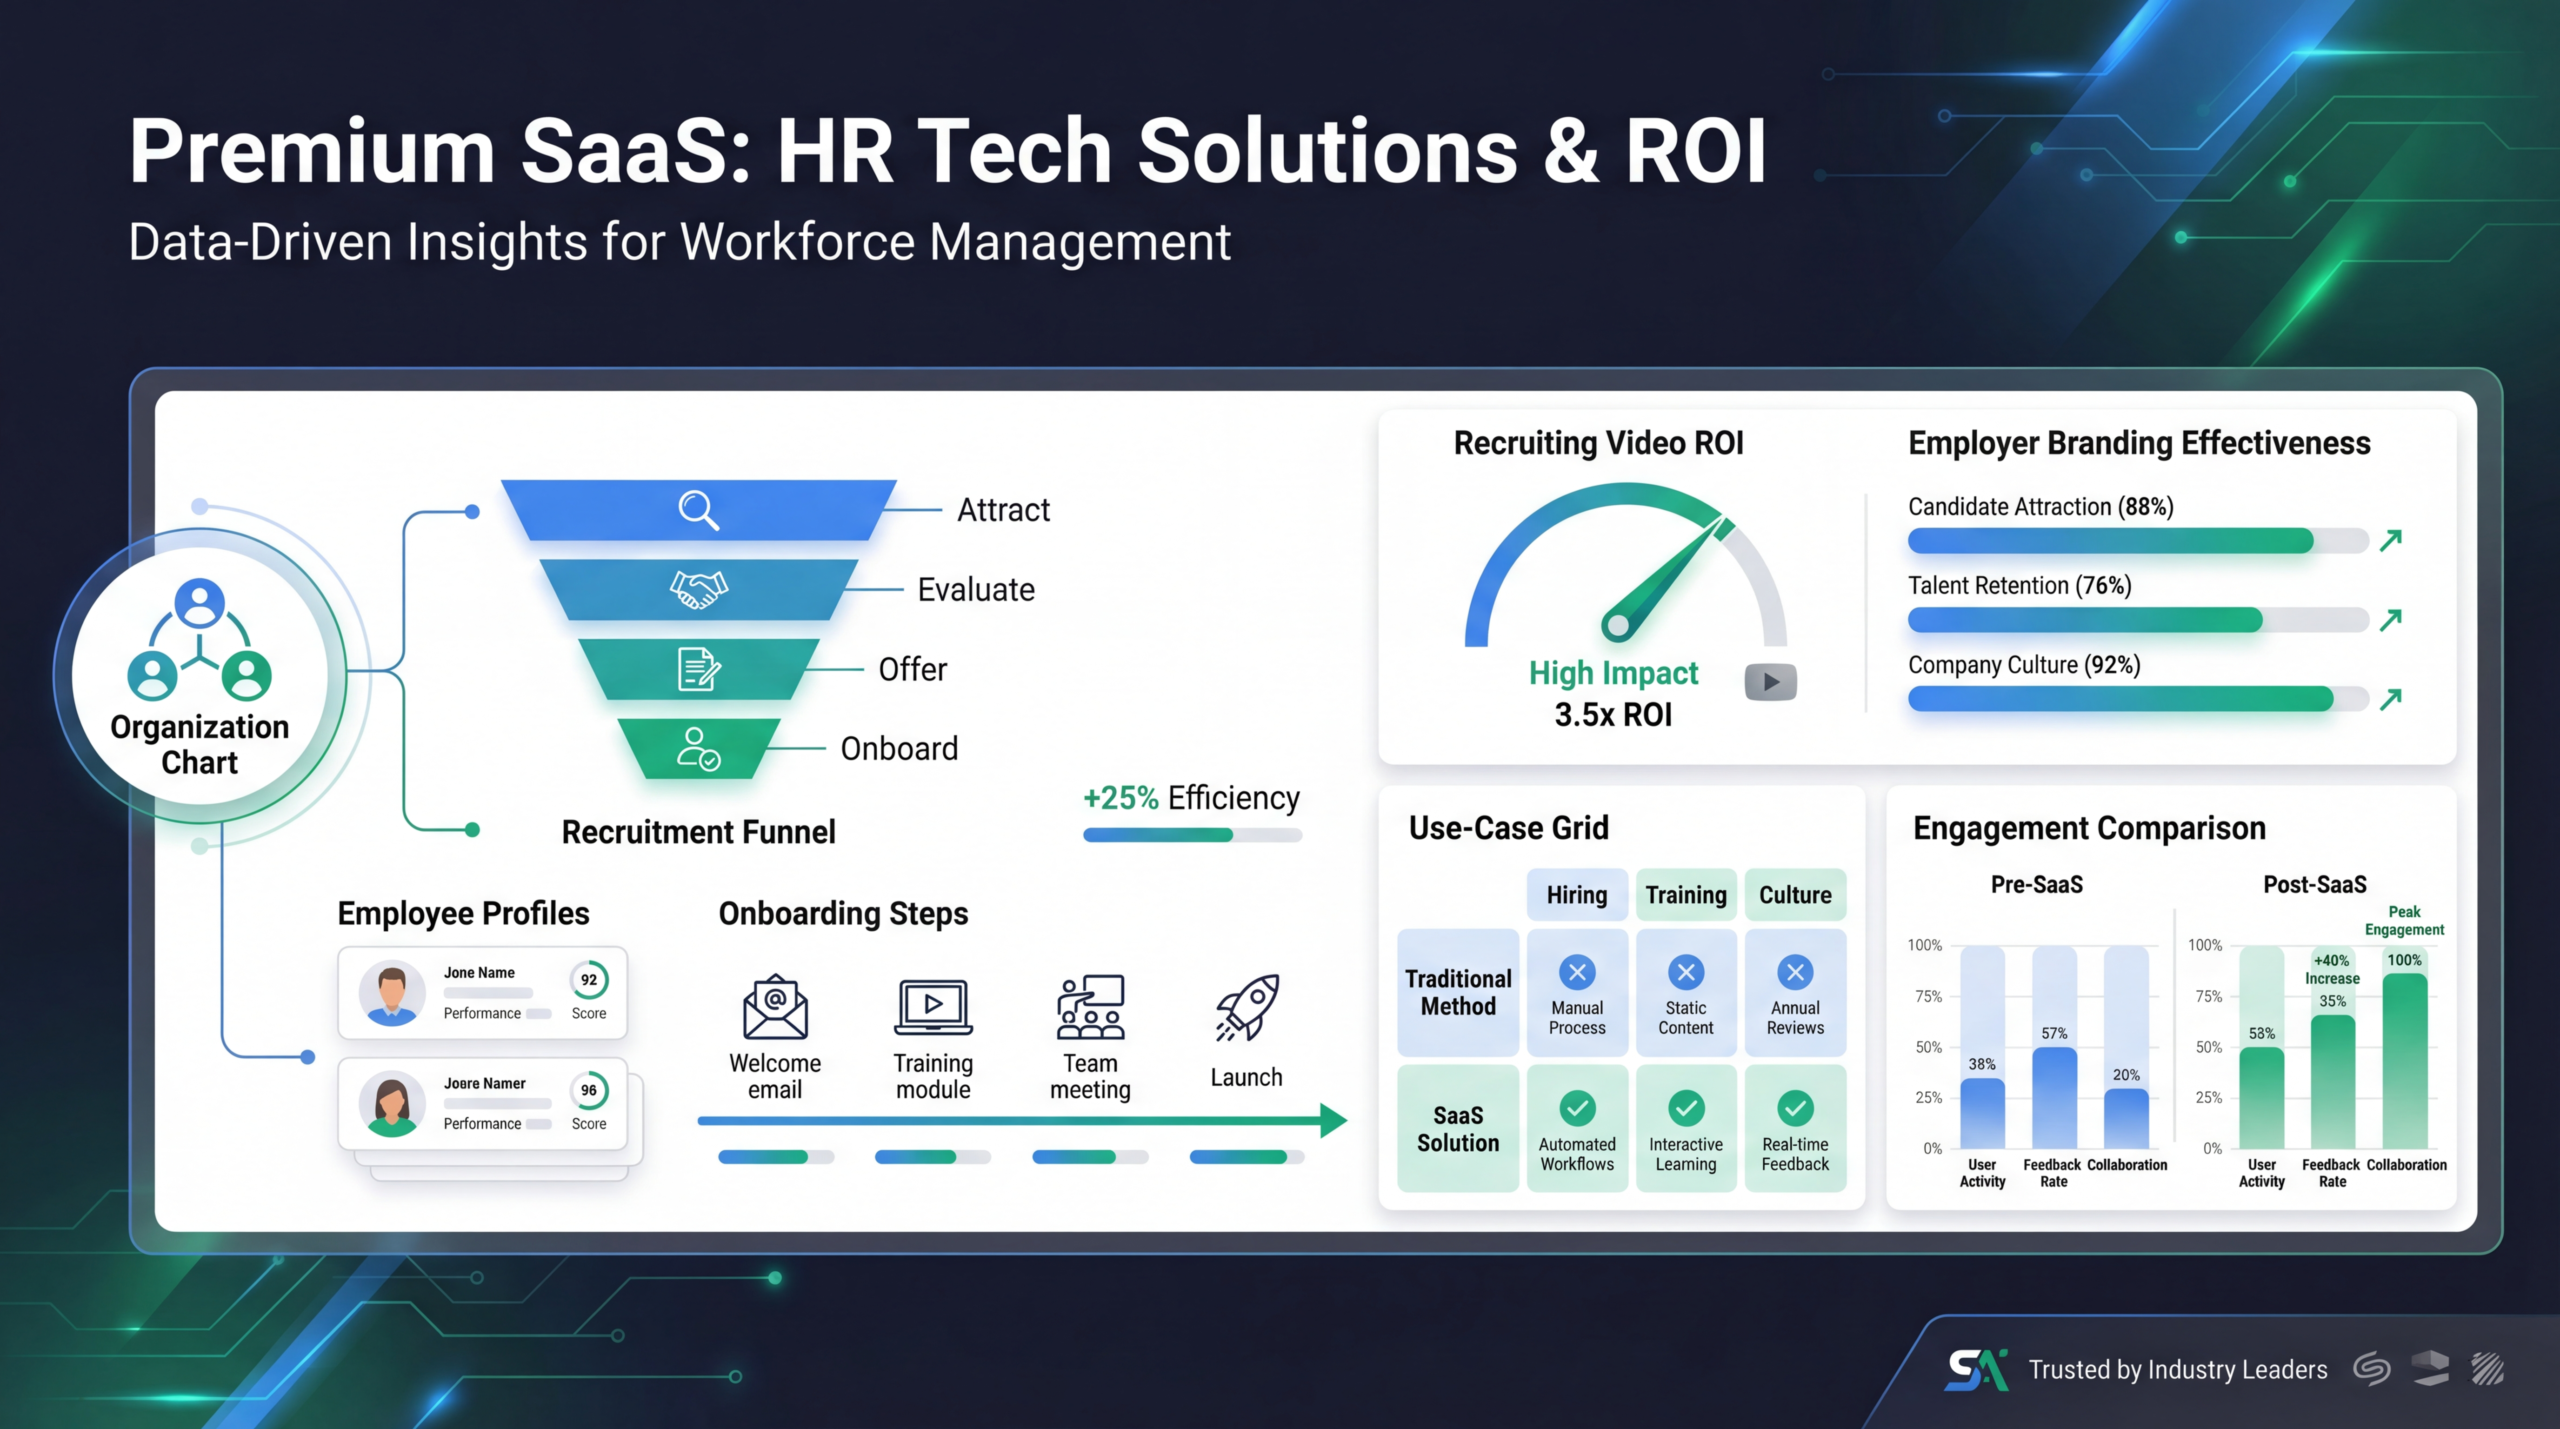2560x1429 pixels.
Task: Click the handshake icon in Evaluate stage
Action: [698, 589]
